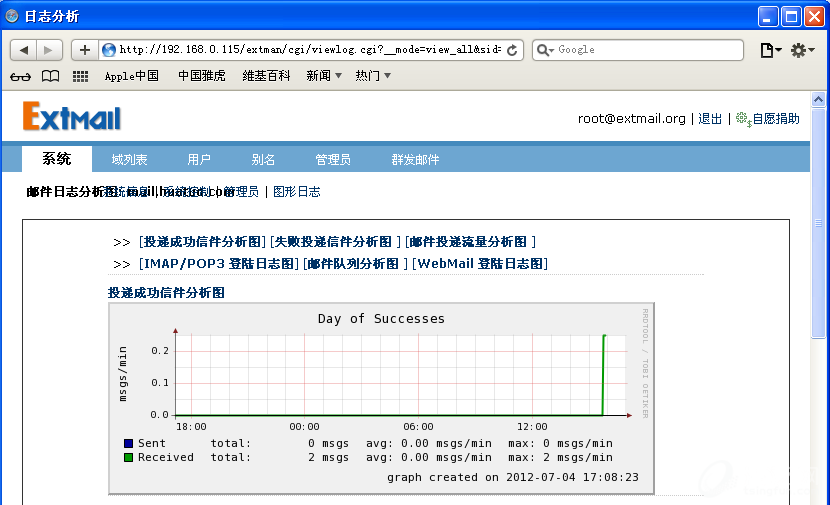Viewport: 830px width, 505px height.
Task: Click the Google search field
Action: 645,50
